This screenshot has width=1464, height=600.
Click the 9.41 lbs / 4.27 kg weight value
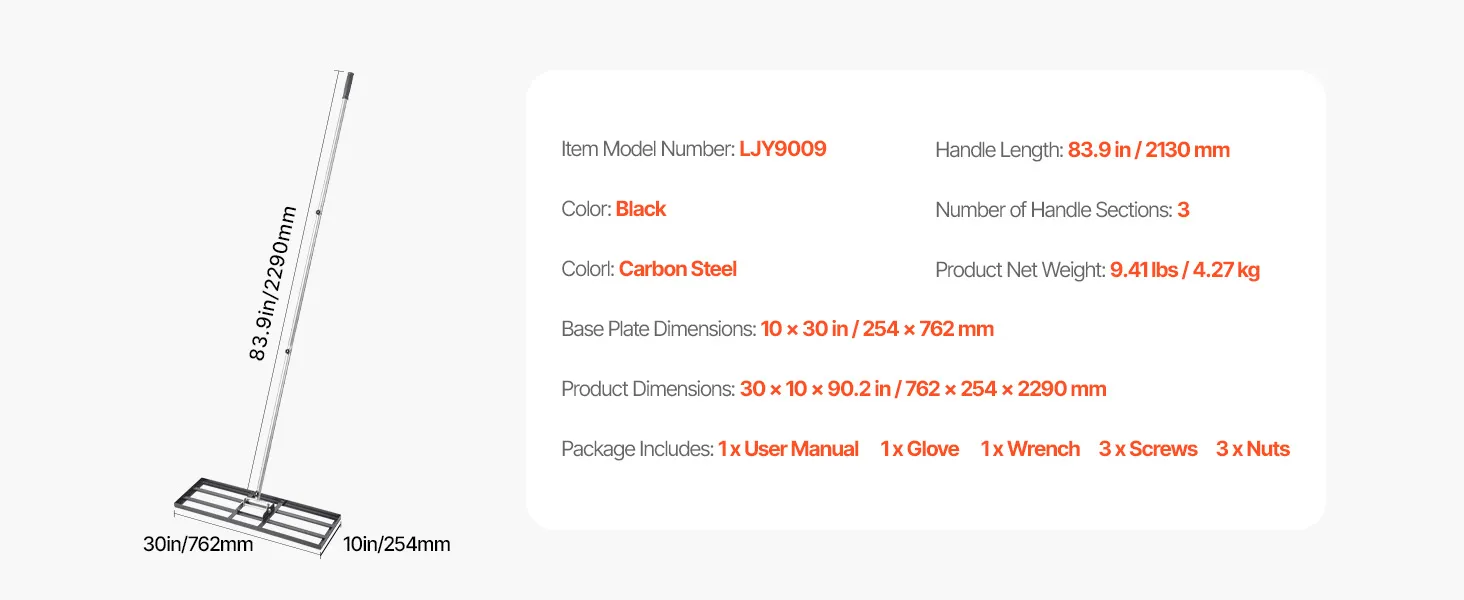click(x=1185, y=270)
